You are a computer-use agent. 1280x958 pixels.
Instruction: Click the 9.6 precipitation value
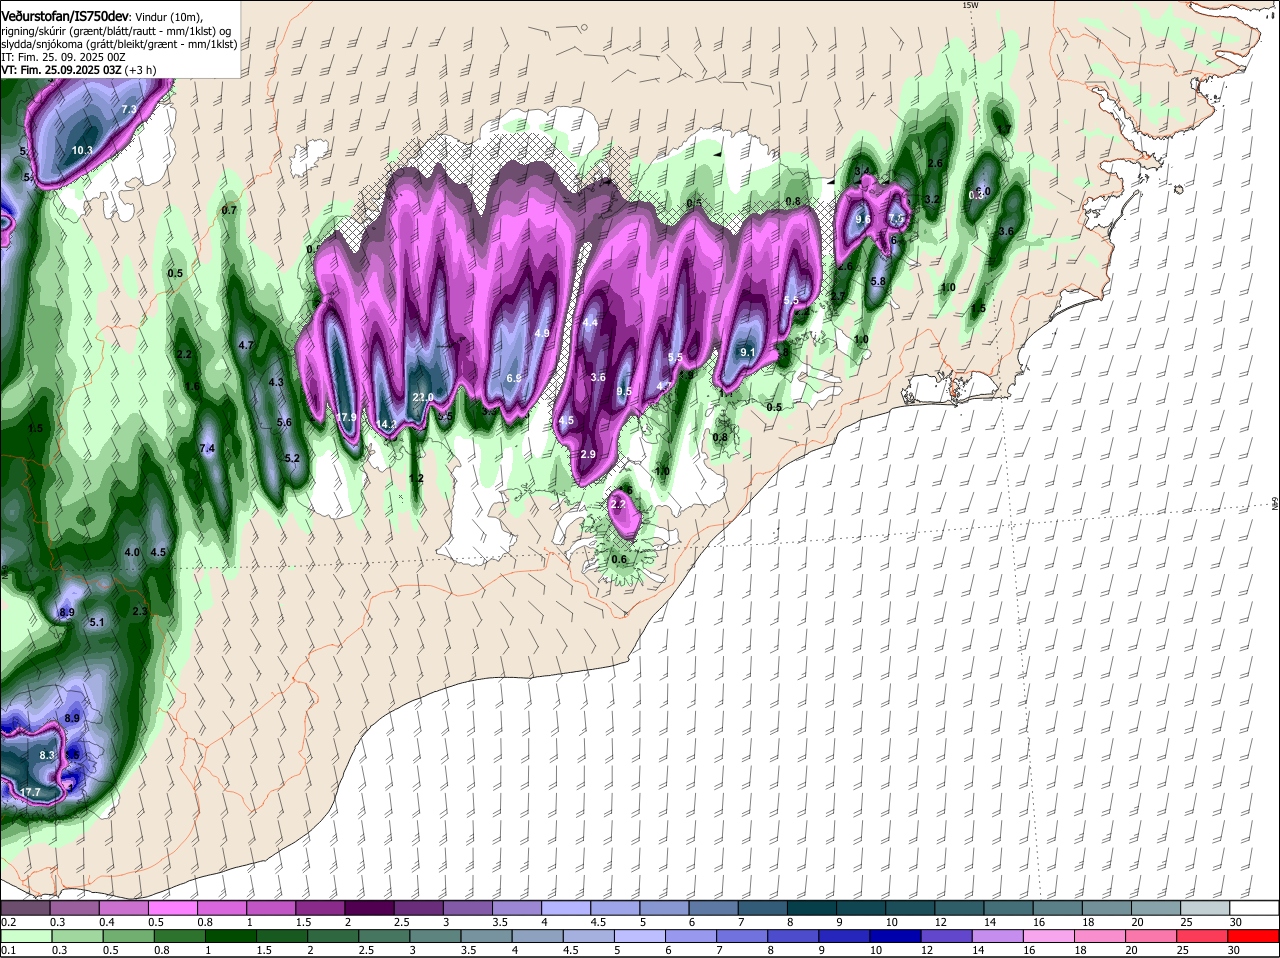[x=864, y=219]
